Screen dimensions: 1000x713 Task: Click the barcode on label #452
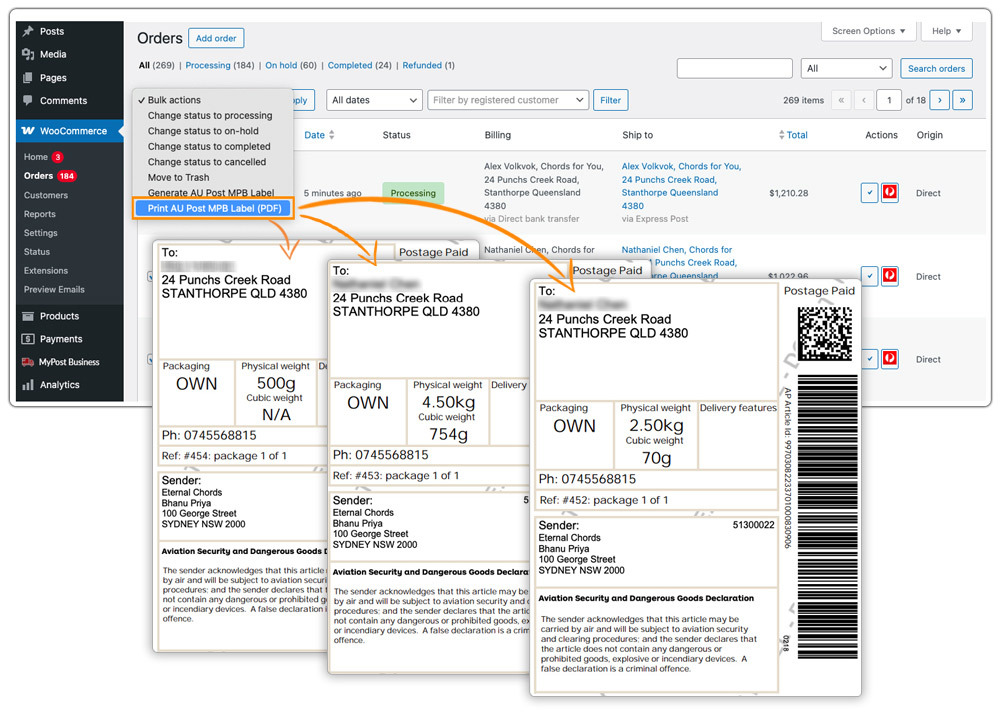pyautogui.click(x=828, y=517)
